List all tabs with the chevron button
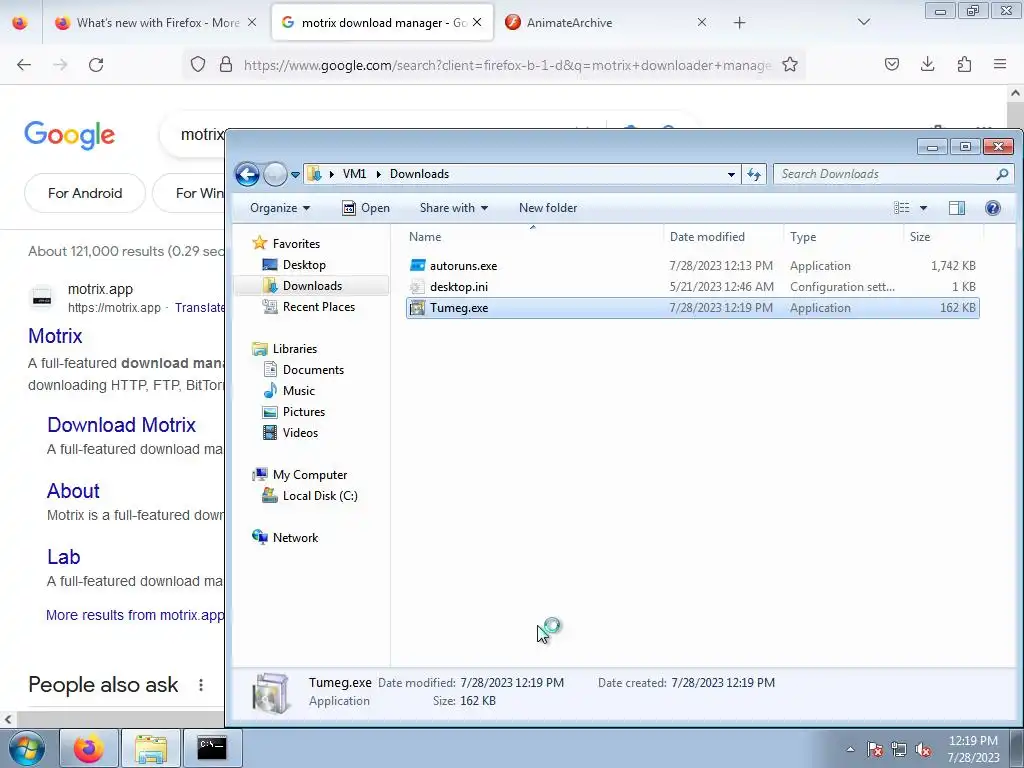 [x=863, y=22]
